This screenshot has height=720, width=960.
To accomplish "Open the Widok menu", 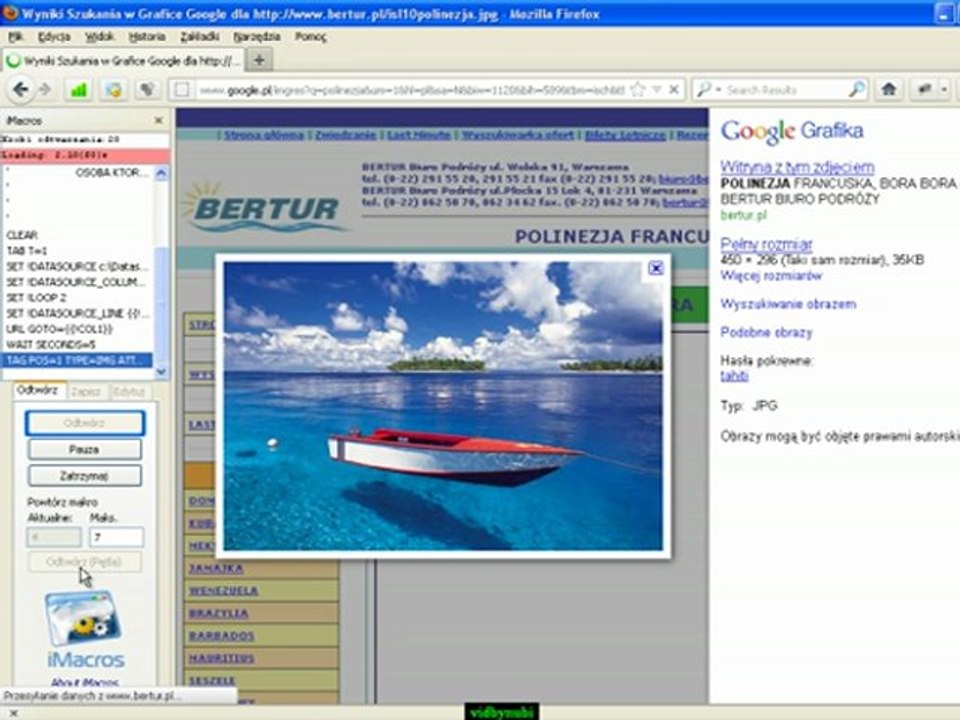I will (99, 37).
